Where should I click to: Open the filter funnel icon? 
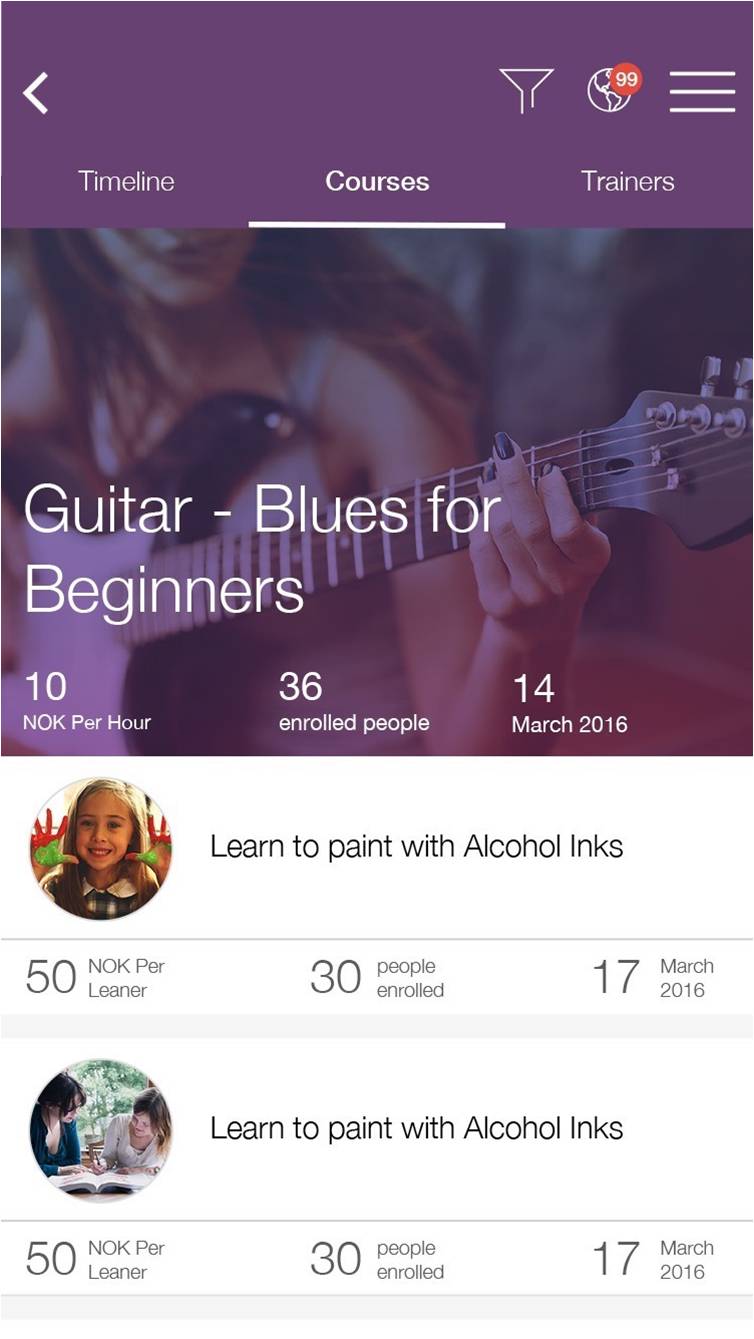pyautogui.click(x=525, y=91)
